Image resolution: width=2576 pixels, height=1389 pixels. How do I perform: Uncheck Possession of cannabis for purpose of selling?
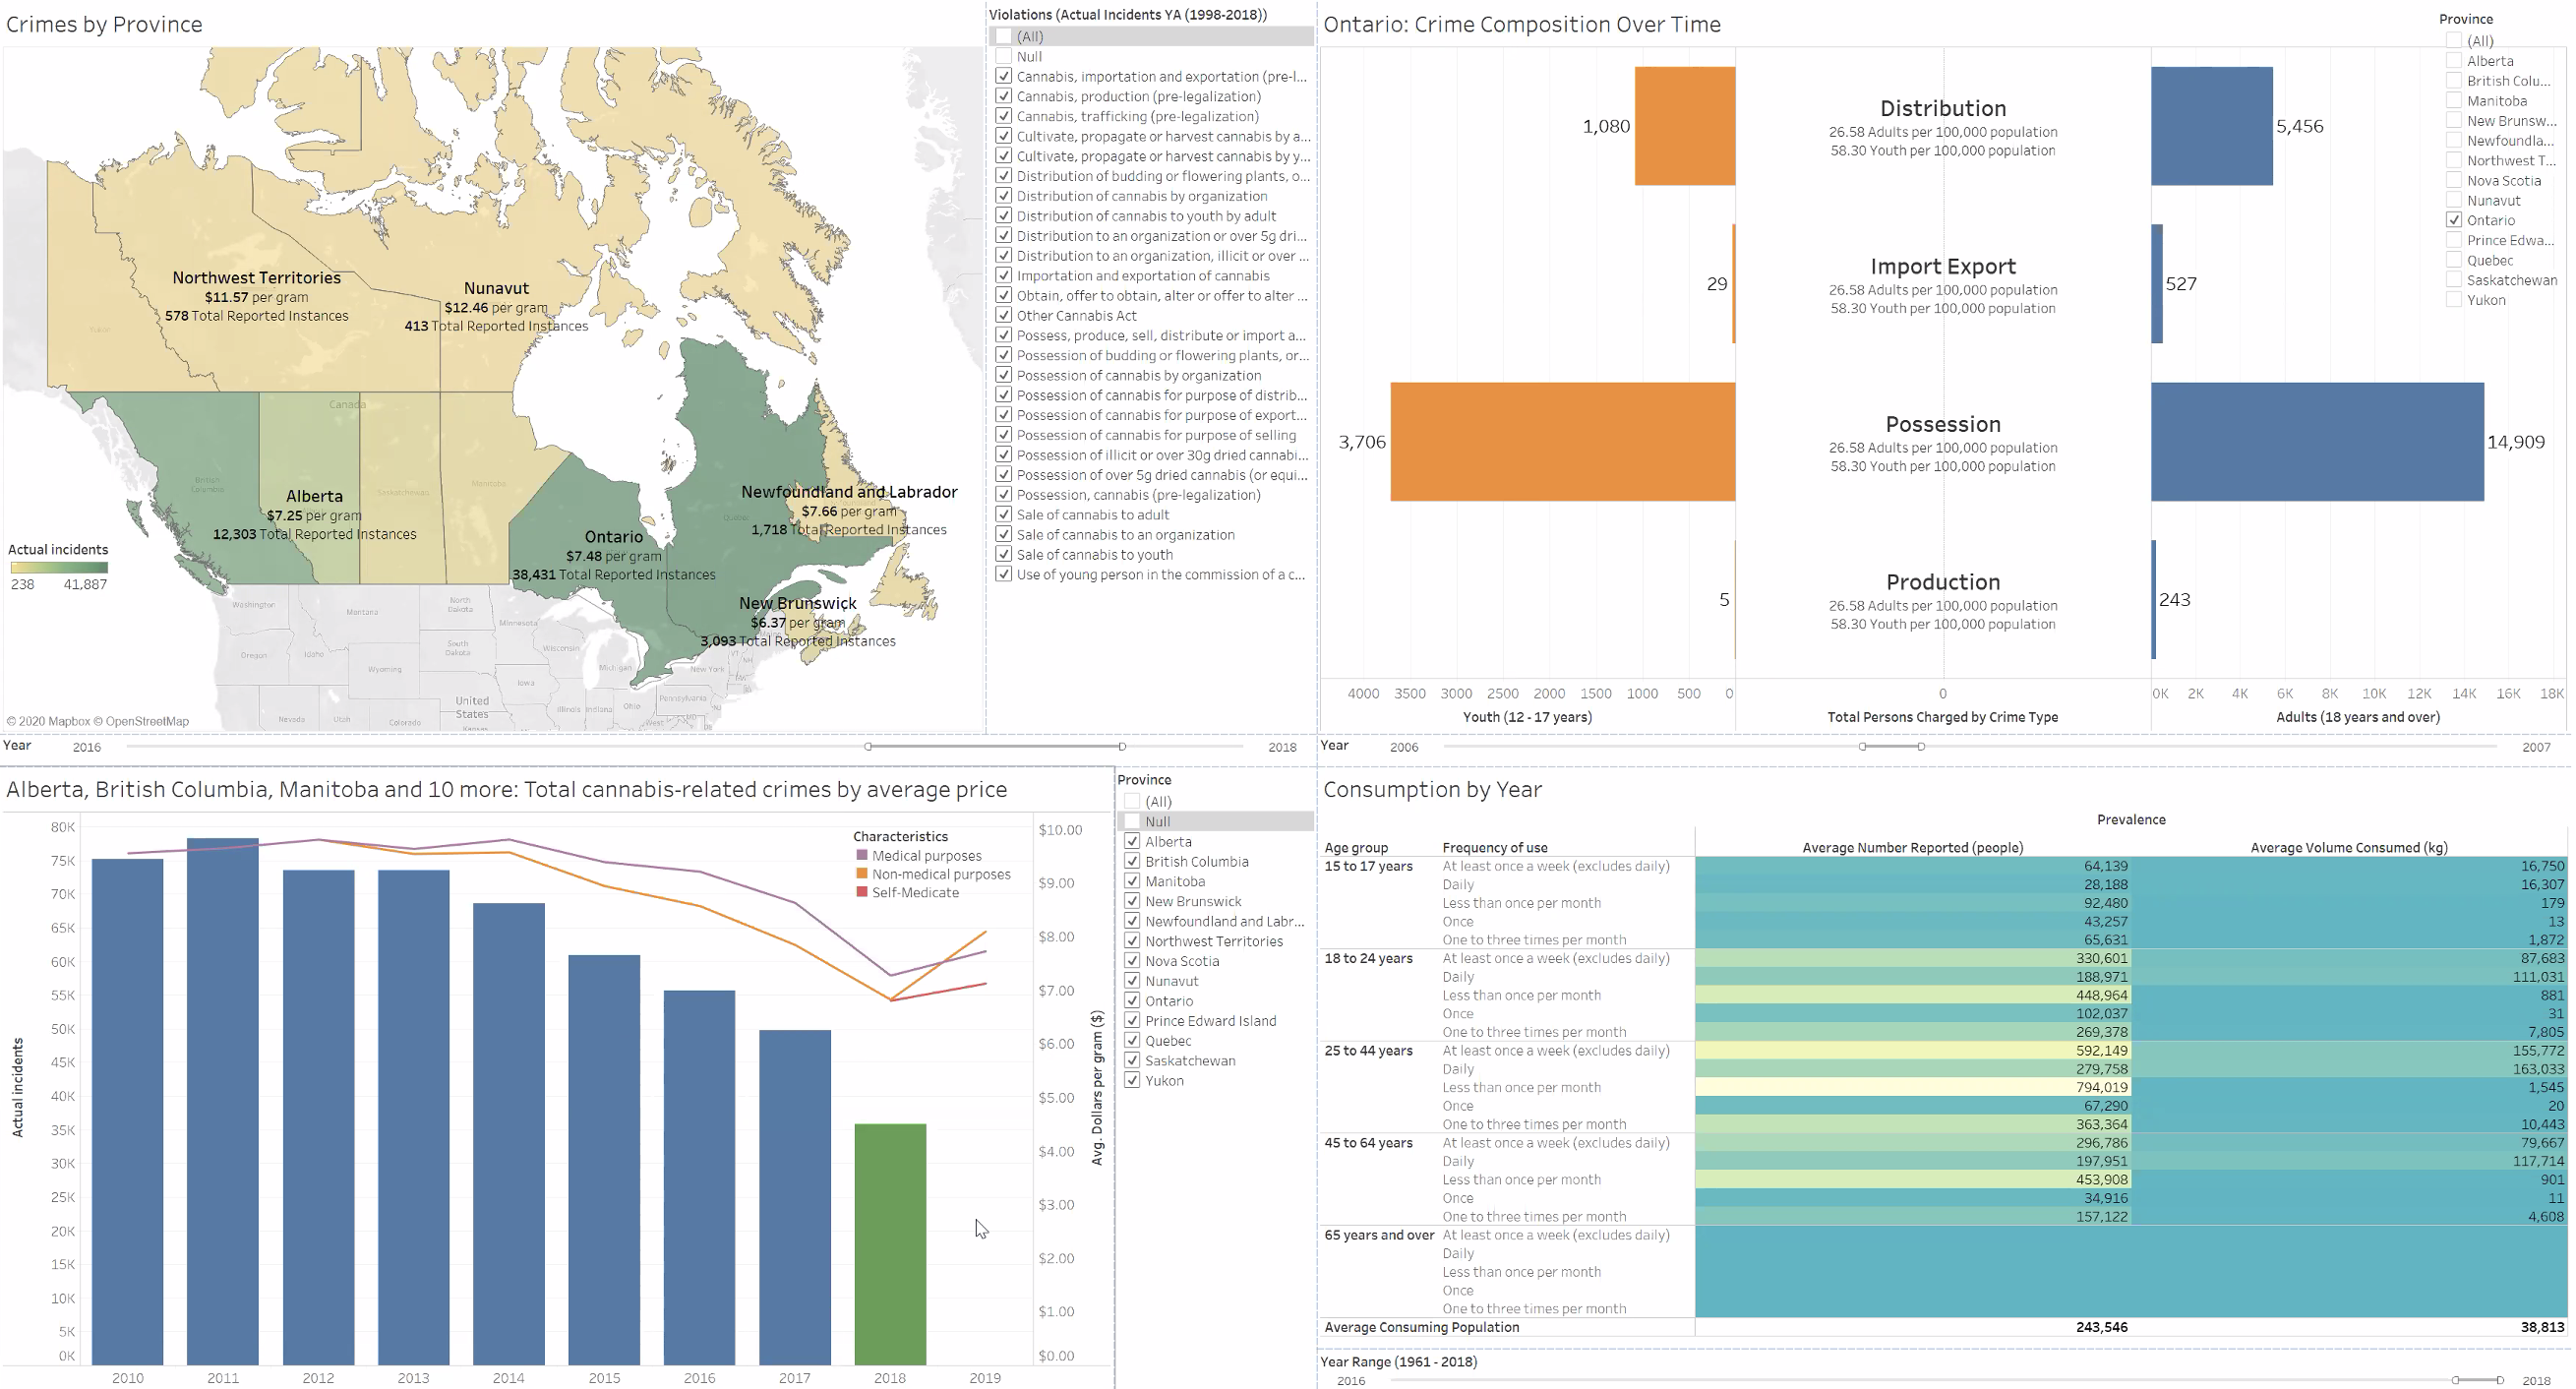coord(1003,435)
